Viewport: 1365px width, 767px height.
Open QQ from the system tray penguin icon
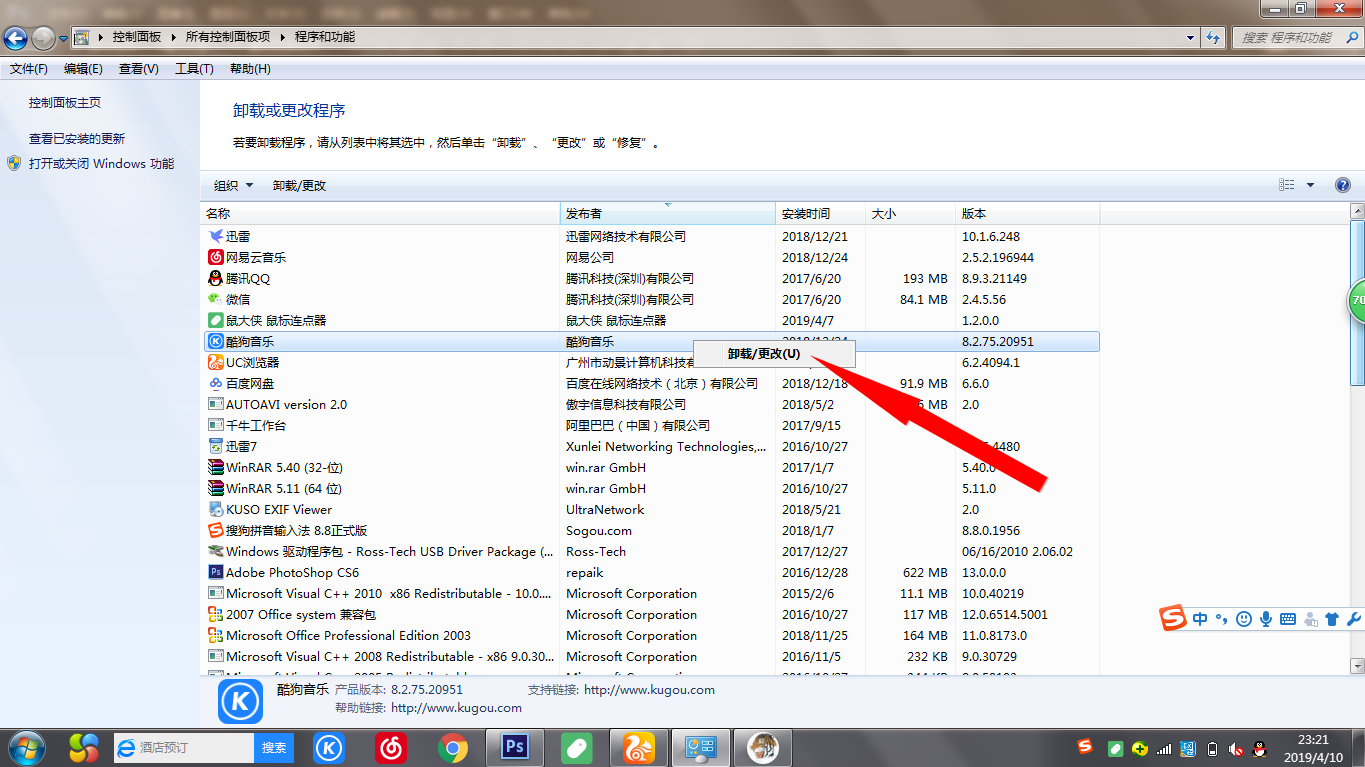click(1258, 748)
